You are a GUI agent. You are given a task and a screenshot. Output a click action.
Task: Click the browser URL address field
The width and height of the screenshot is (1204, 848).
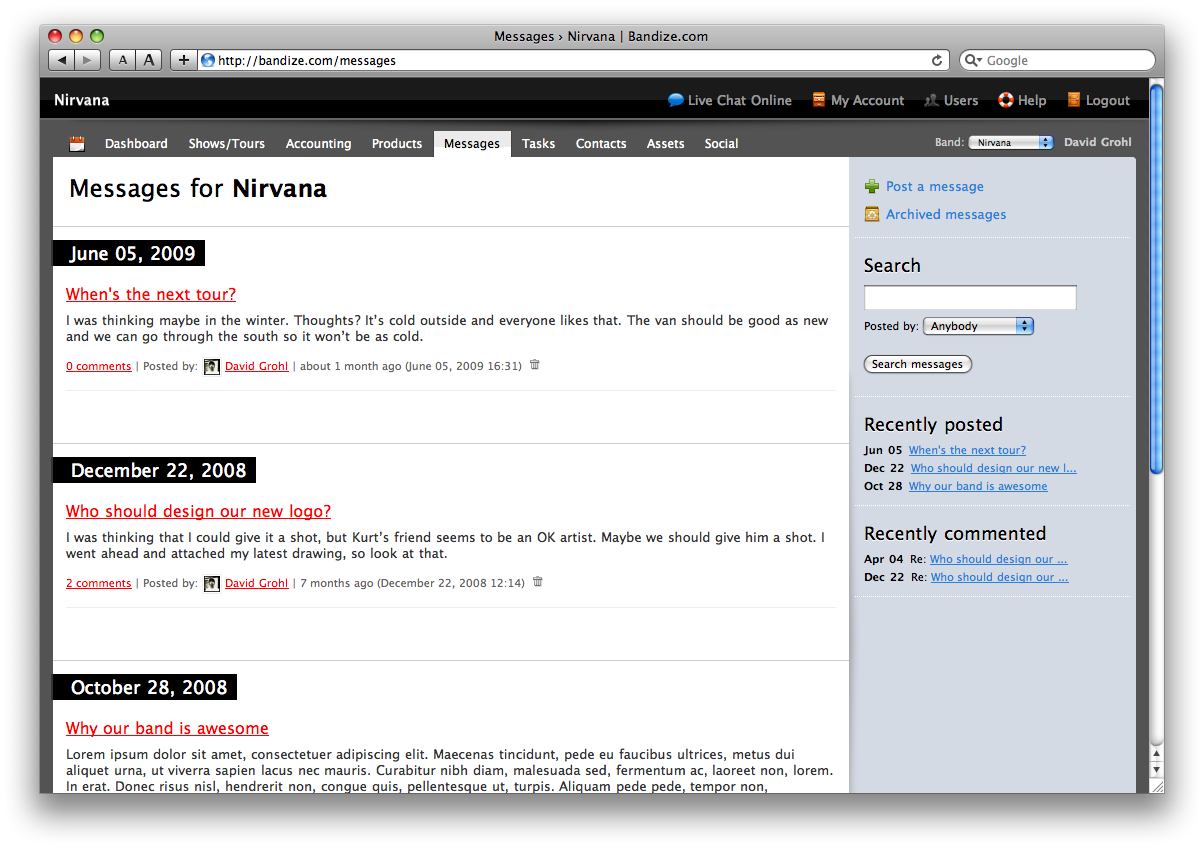click(x=575, y=60)
